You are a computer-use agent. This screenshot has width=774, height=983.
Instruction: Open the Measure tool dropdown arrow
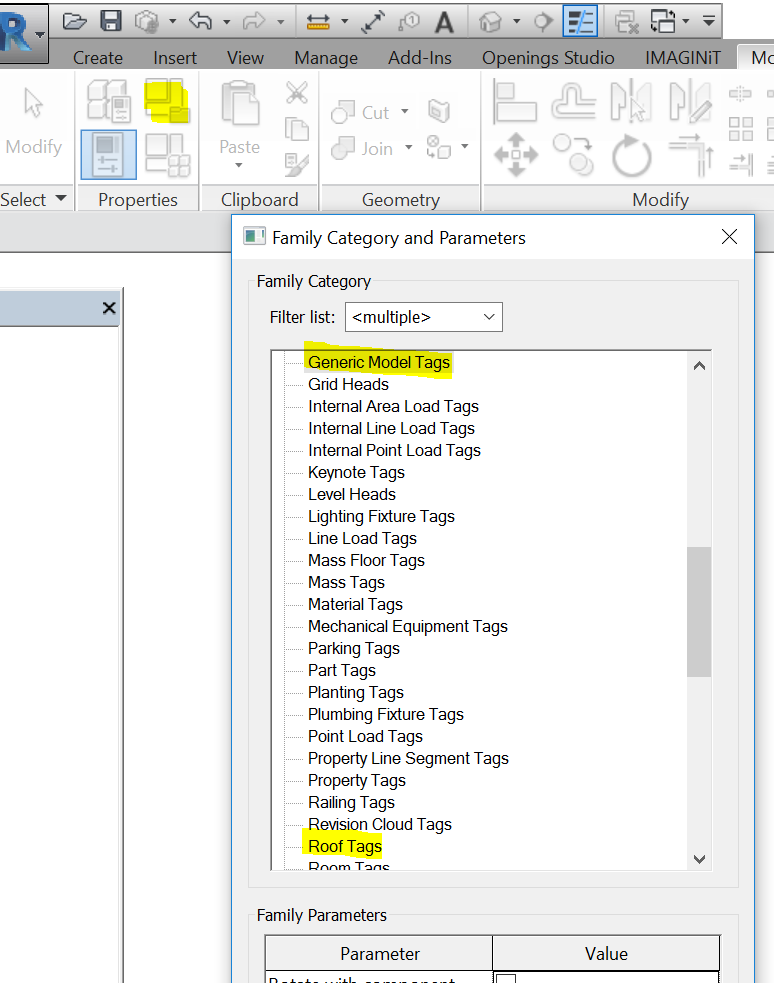tap(344, 22)
